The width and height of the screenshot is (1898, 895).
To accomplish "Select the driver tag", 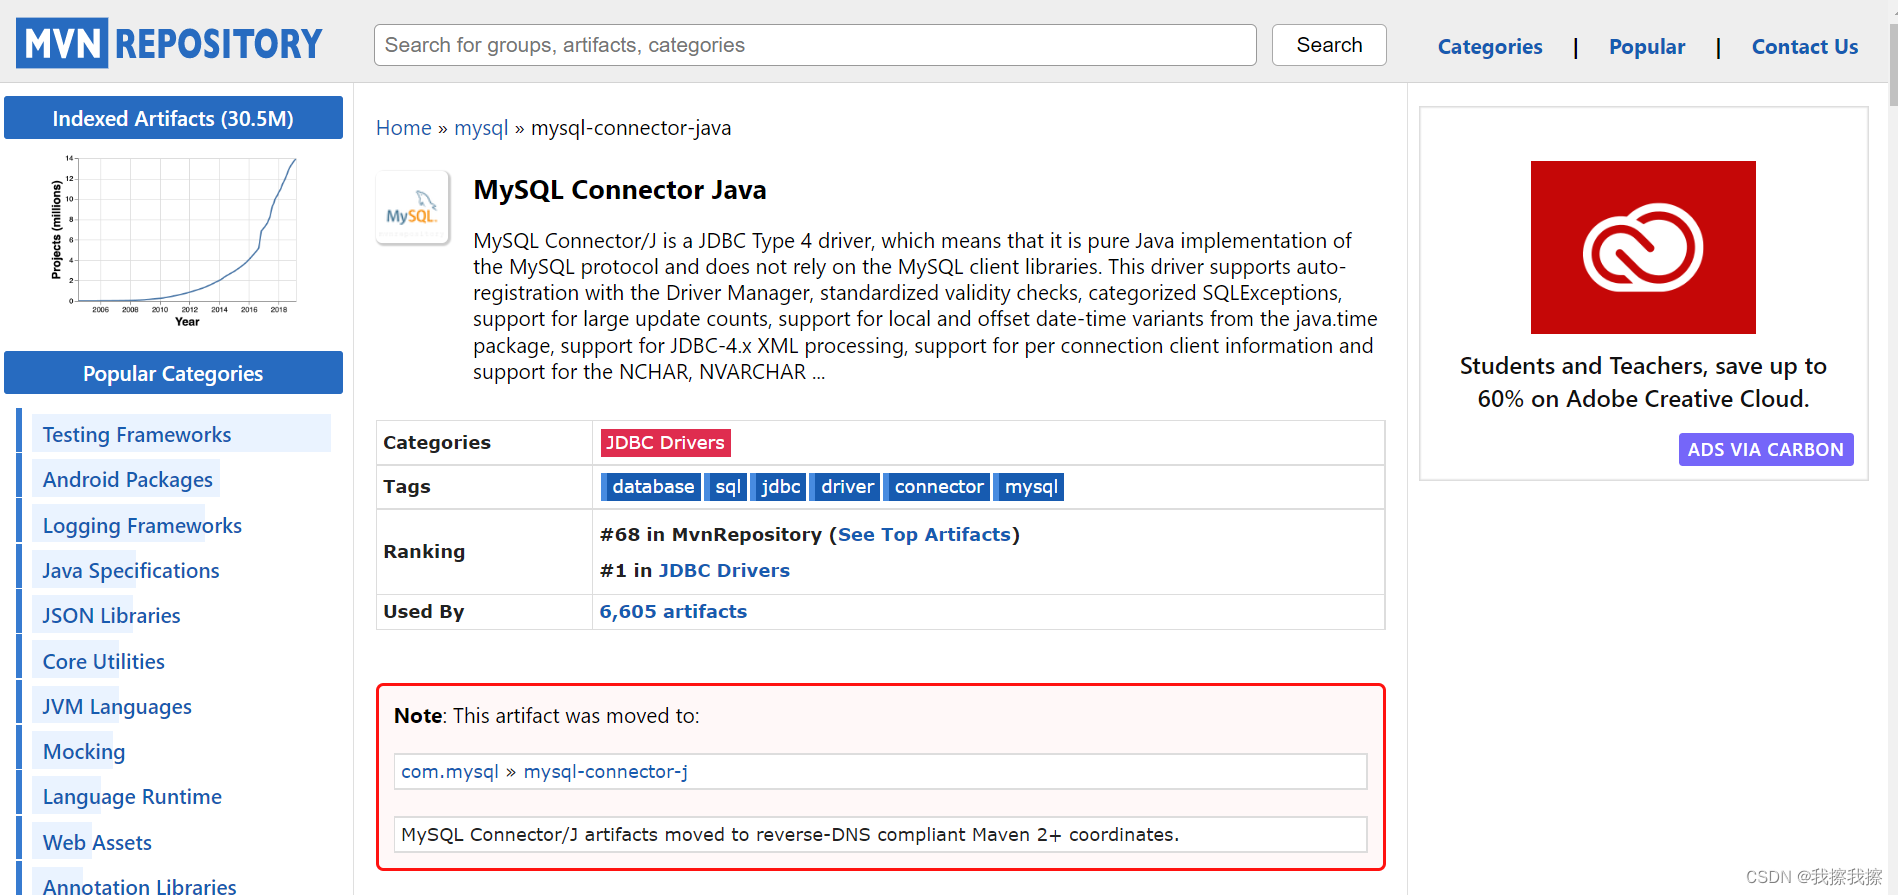I will pos(847,487).
